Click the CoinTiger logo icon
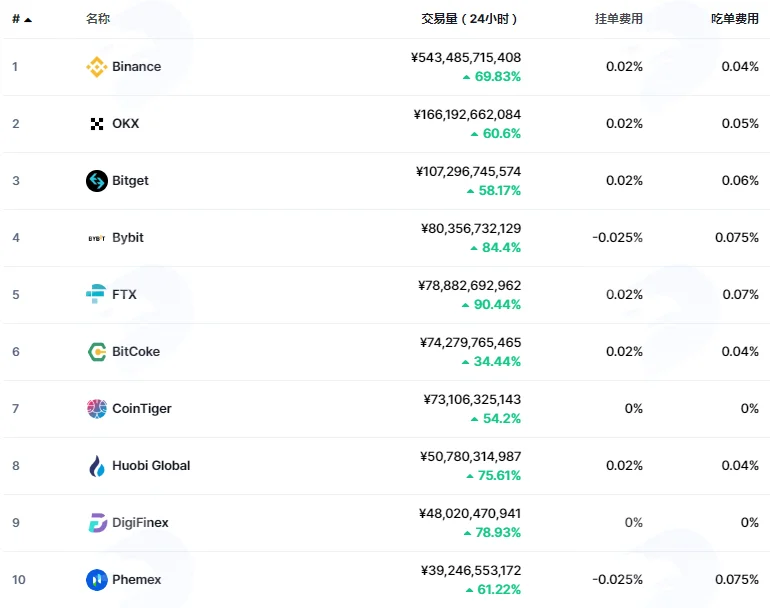Viewport: 770px width, 608px height. pyautogui.click(x=97, y=409)
